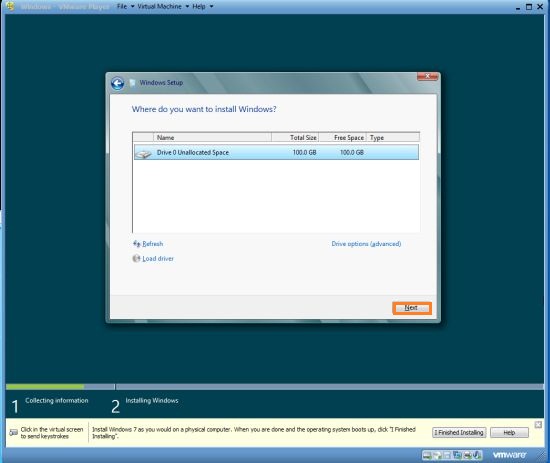Viewport: 550px width, 463px height.
Task: Expand the Virtual Machine dropdown arrow
Action: click(187, 6)
